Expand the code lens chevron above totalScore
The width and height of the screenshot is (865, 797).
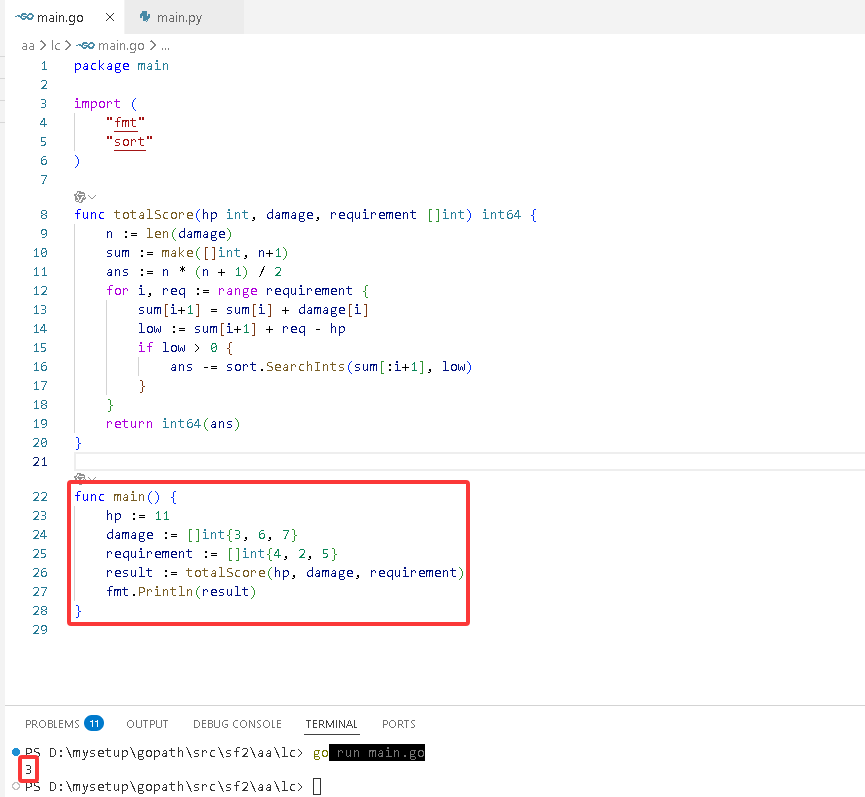point(92,197)
